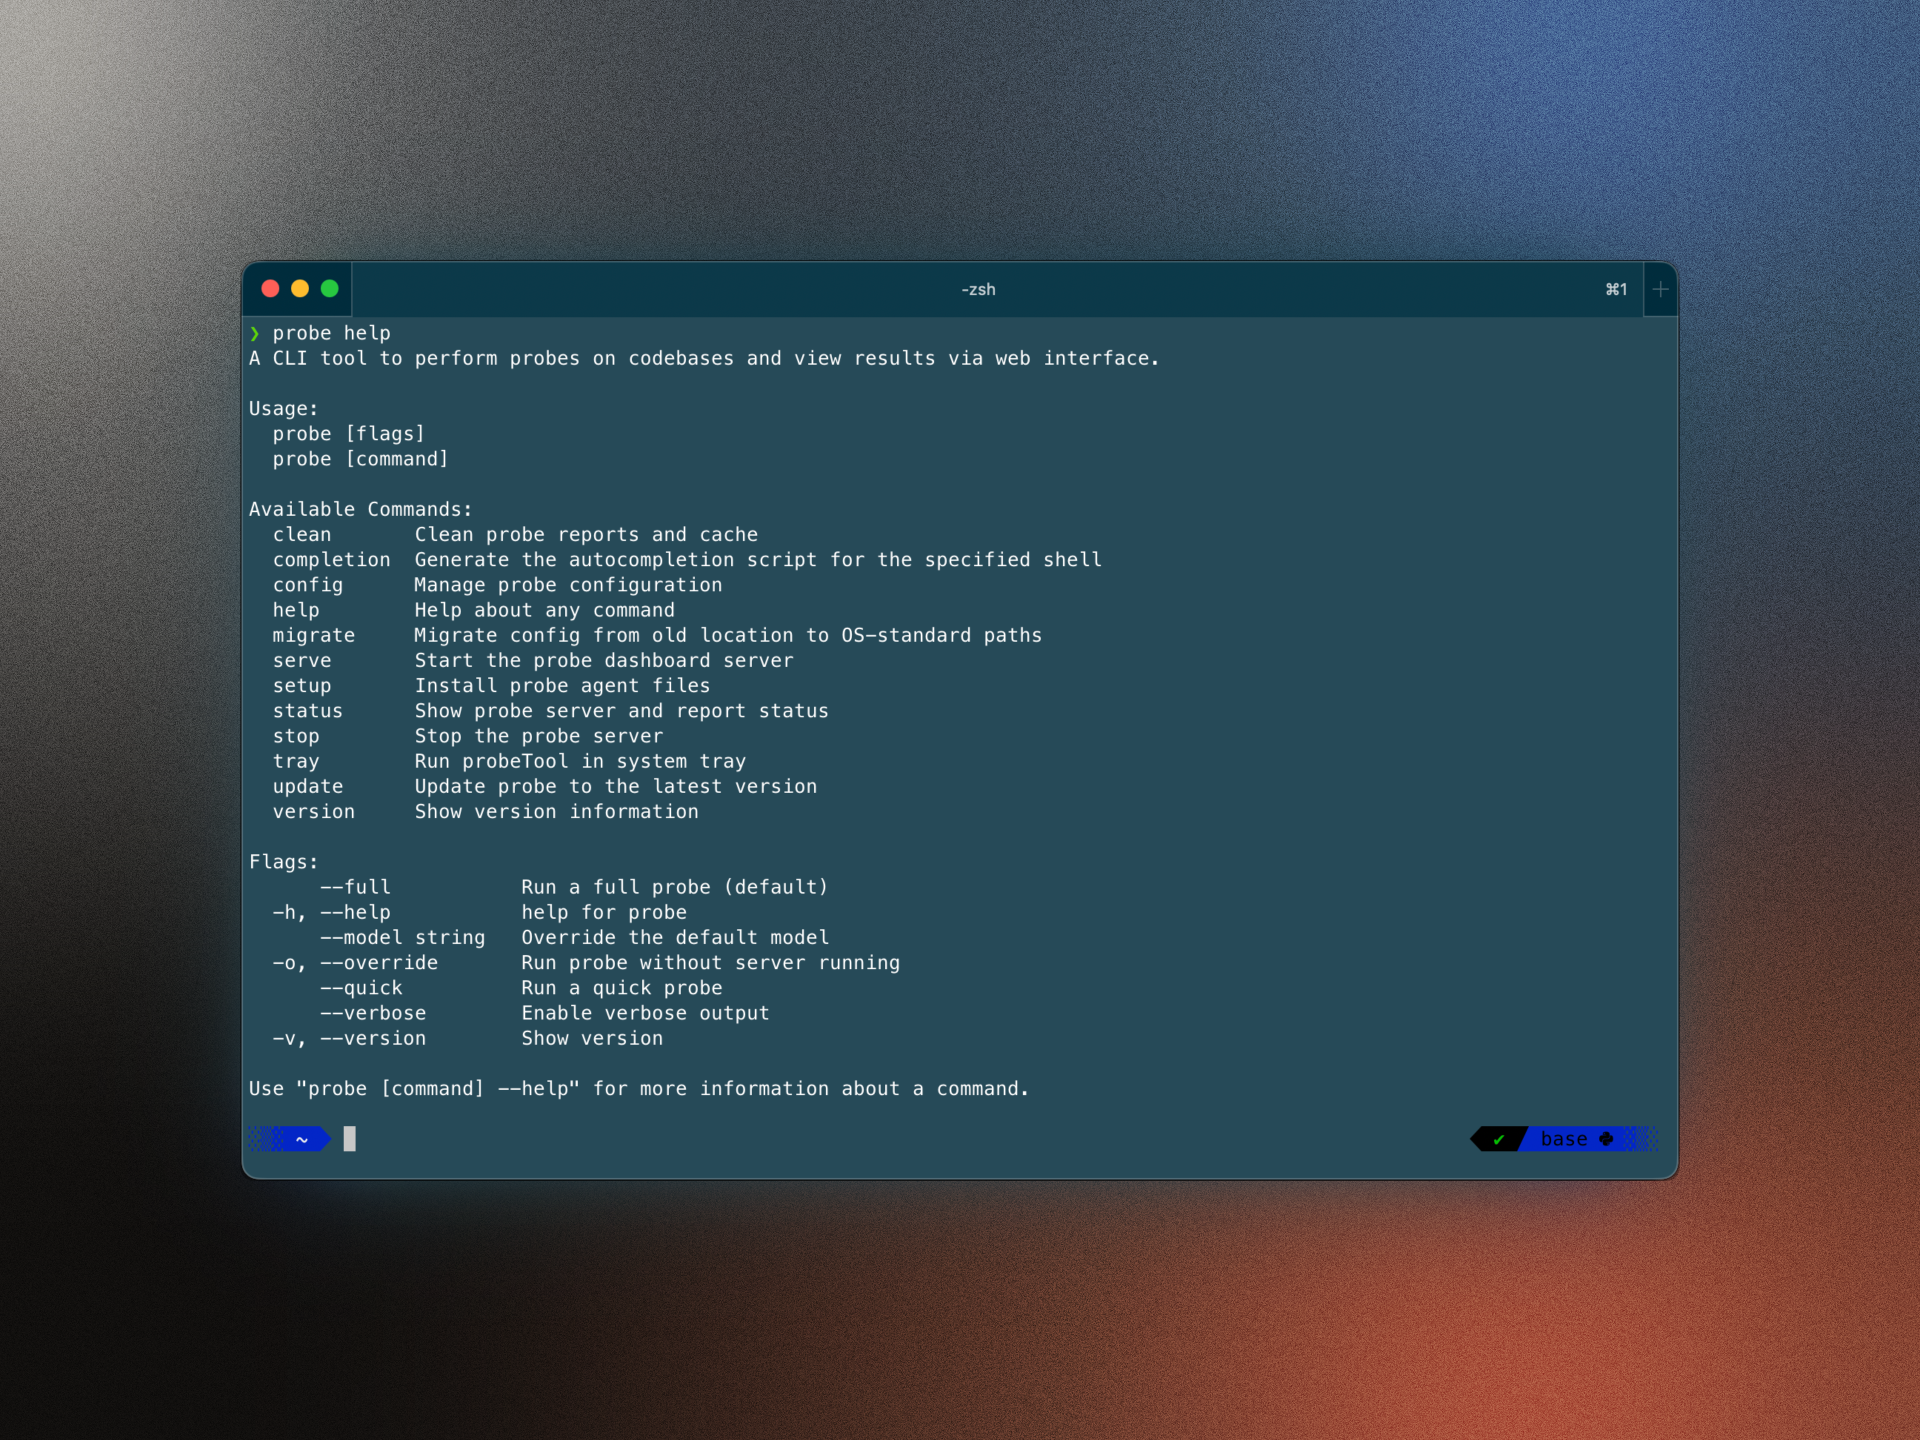Click the '--verbose' flag text
This screenshot has height=1440, width=1920.
[x=373, y=1013]
